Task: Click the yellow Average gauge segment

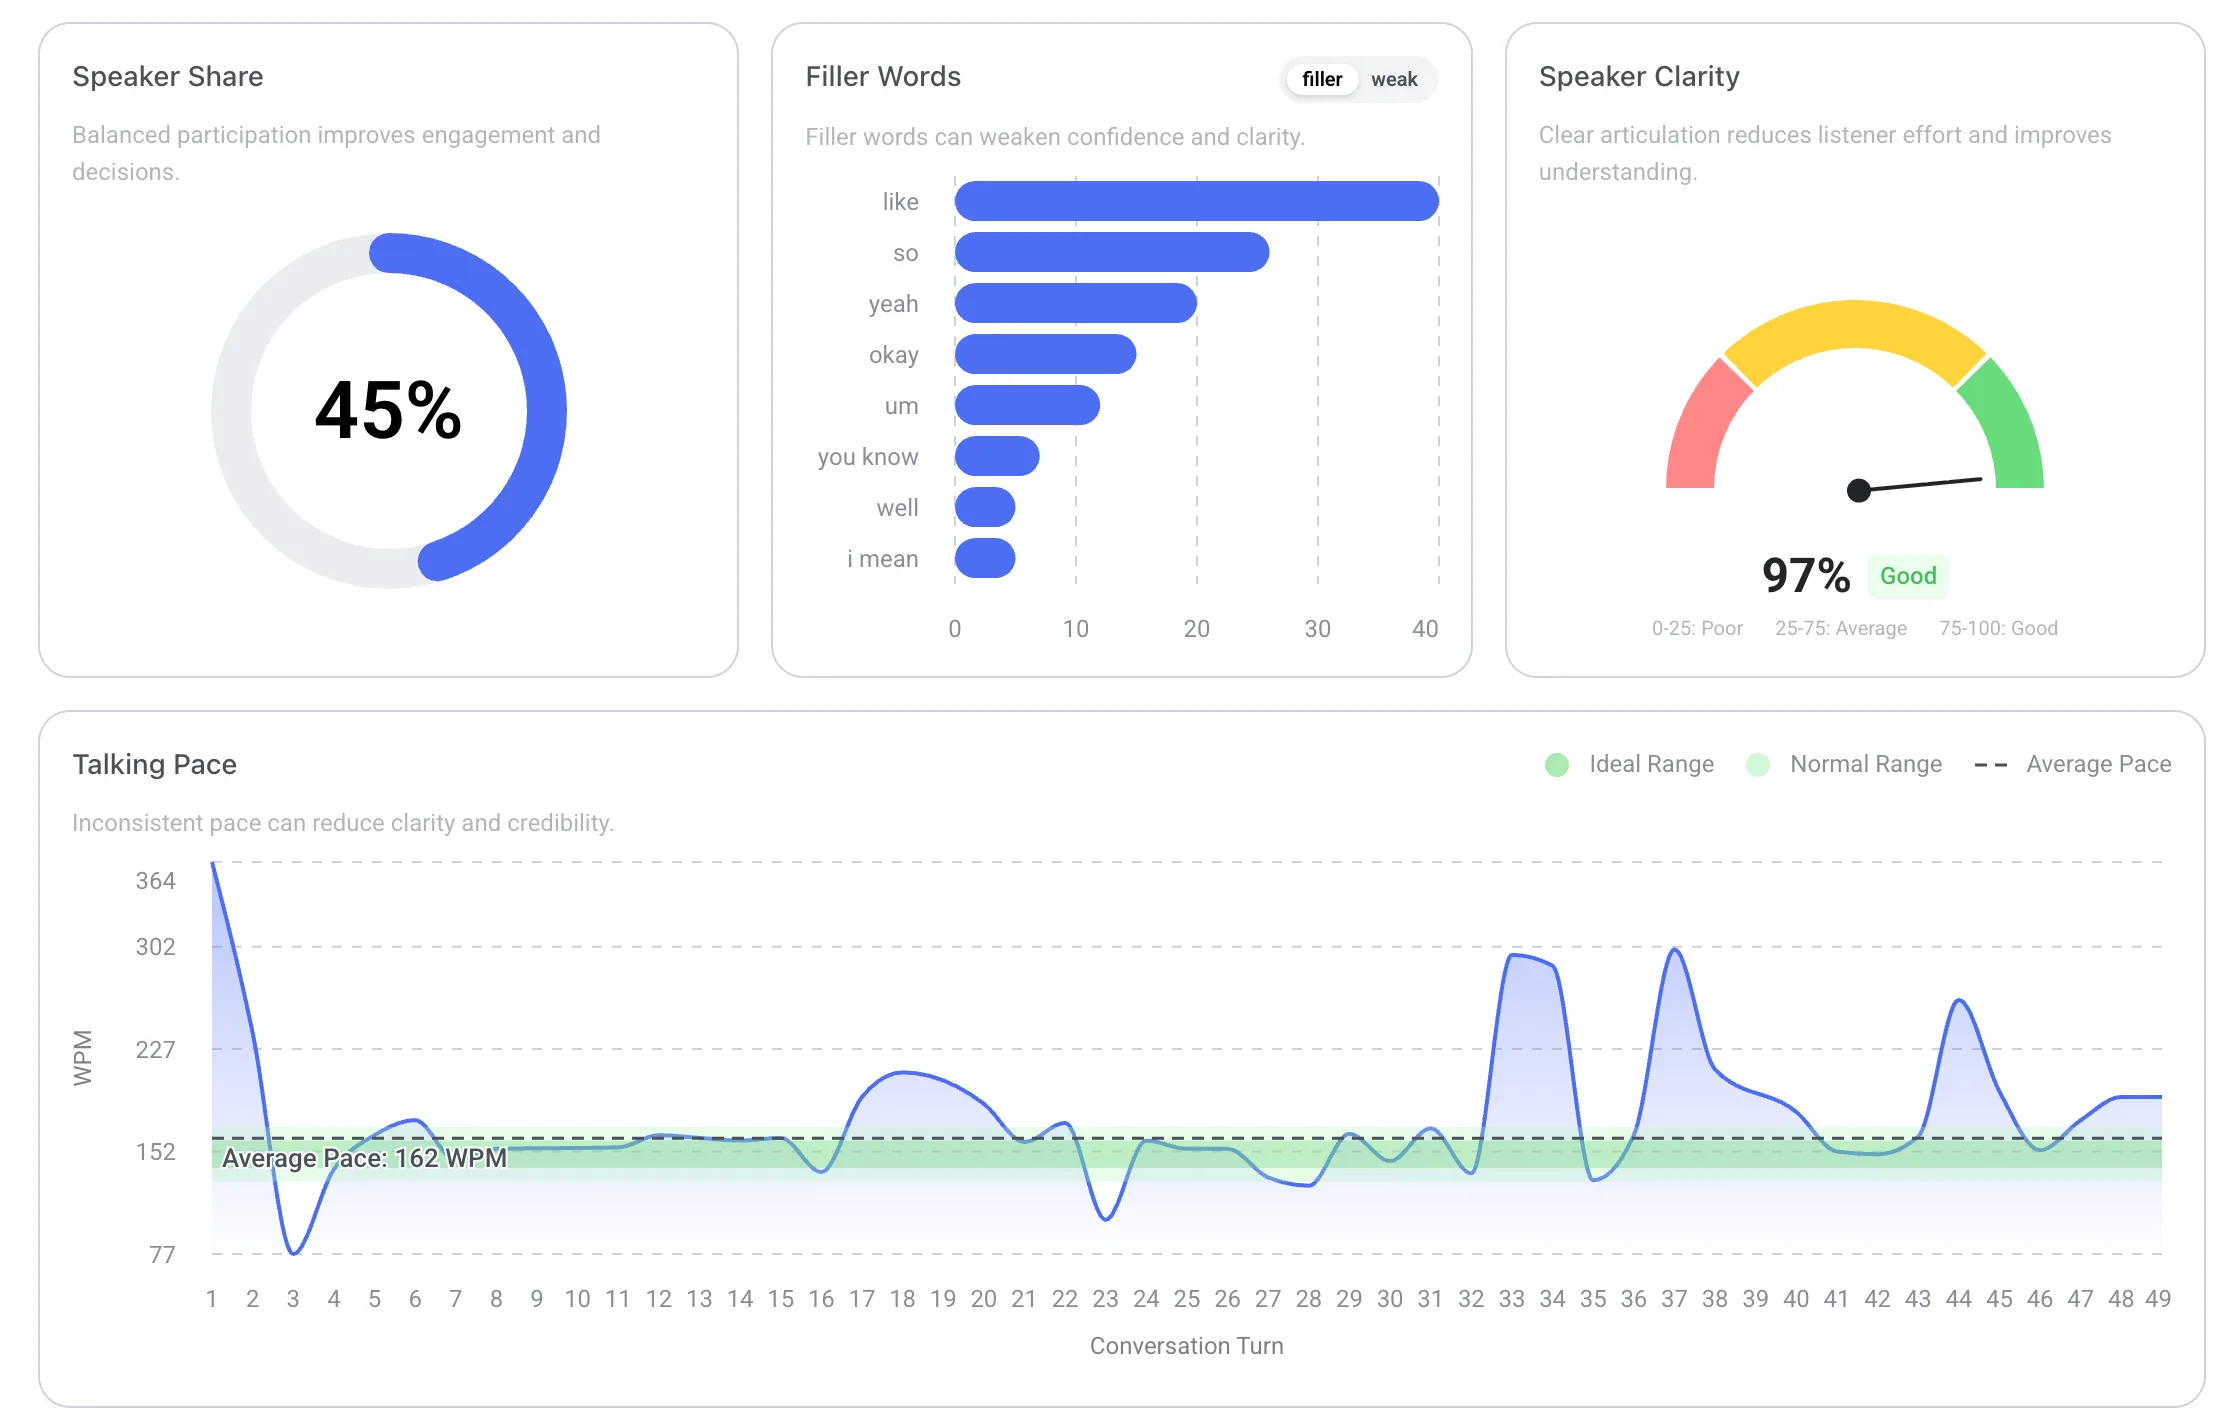Action: coord(1855,325)
